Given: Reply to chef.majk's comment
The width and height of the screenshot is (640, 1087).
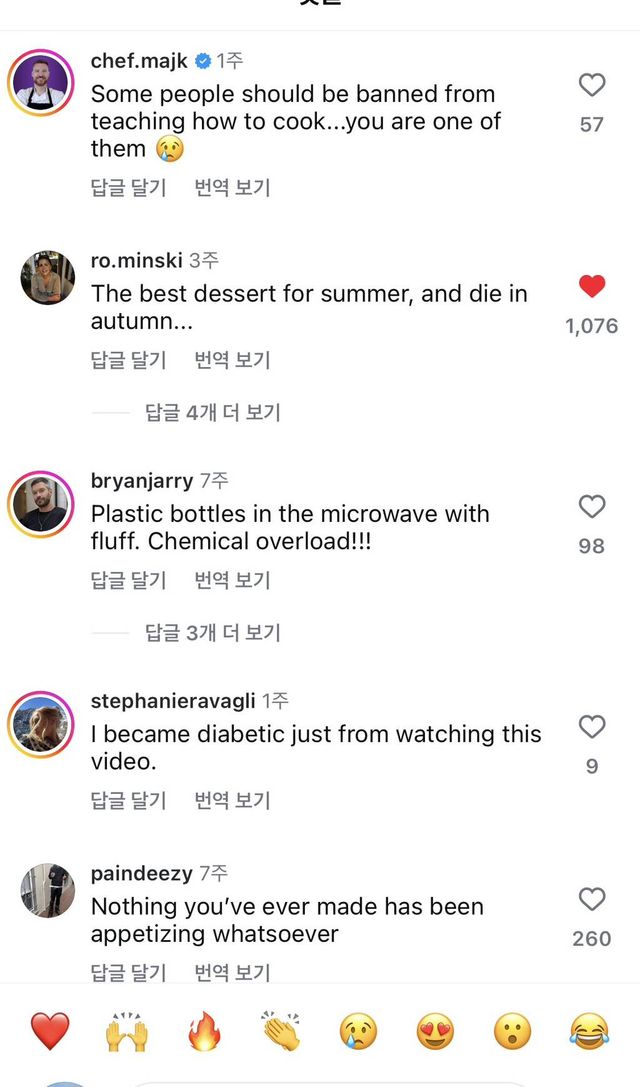Looking at the screenshot, I should click(x=129, y=187).
